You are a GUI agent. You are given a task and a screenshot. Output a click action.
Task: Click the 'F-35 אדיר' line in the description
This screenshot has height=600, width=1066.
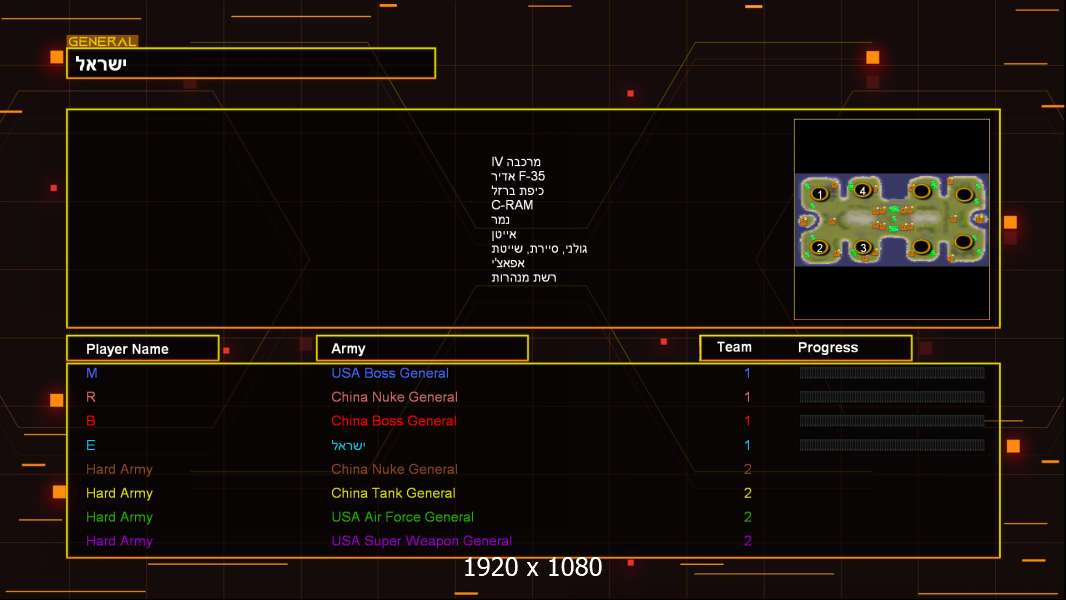coord(518,176)
